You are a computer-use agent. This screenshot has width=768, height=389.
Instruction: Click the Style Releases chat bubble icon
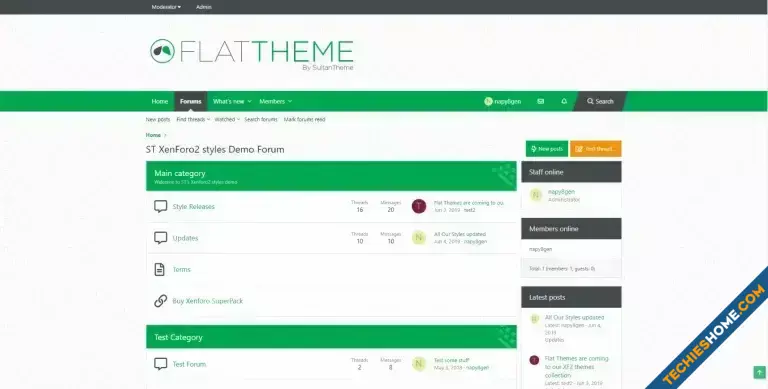161,206
